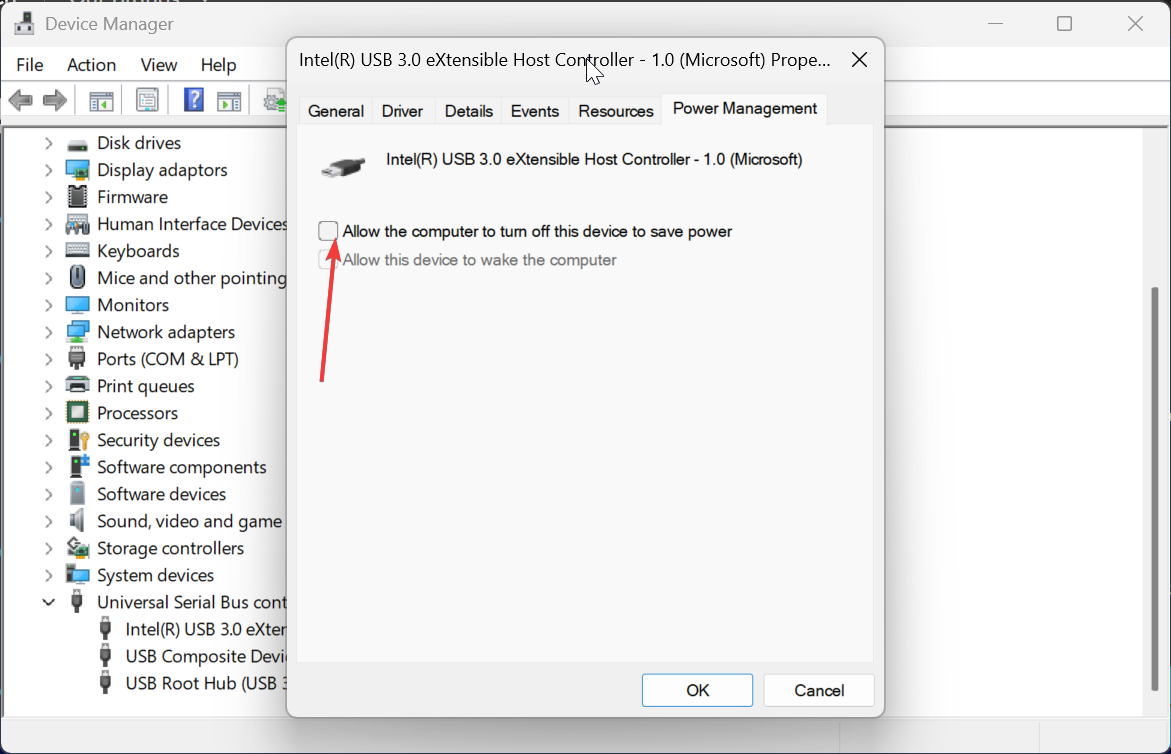Screen dimensions: 1171x754
Task: Switch to the General tab
Action: point(335,111)
